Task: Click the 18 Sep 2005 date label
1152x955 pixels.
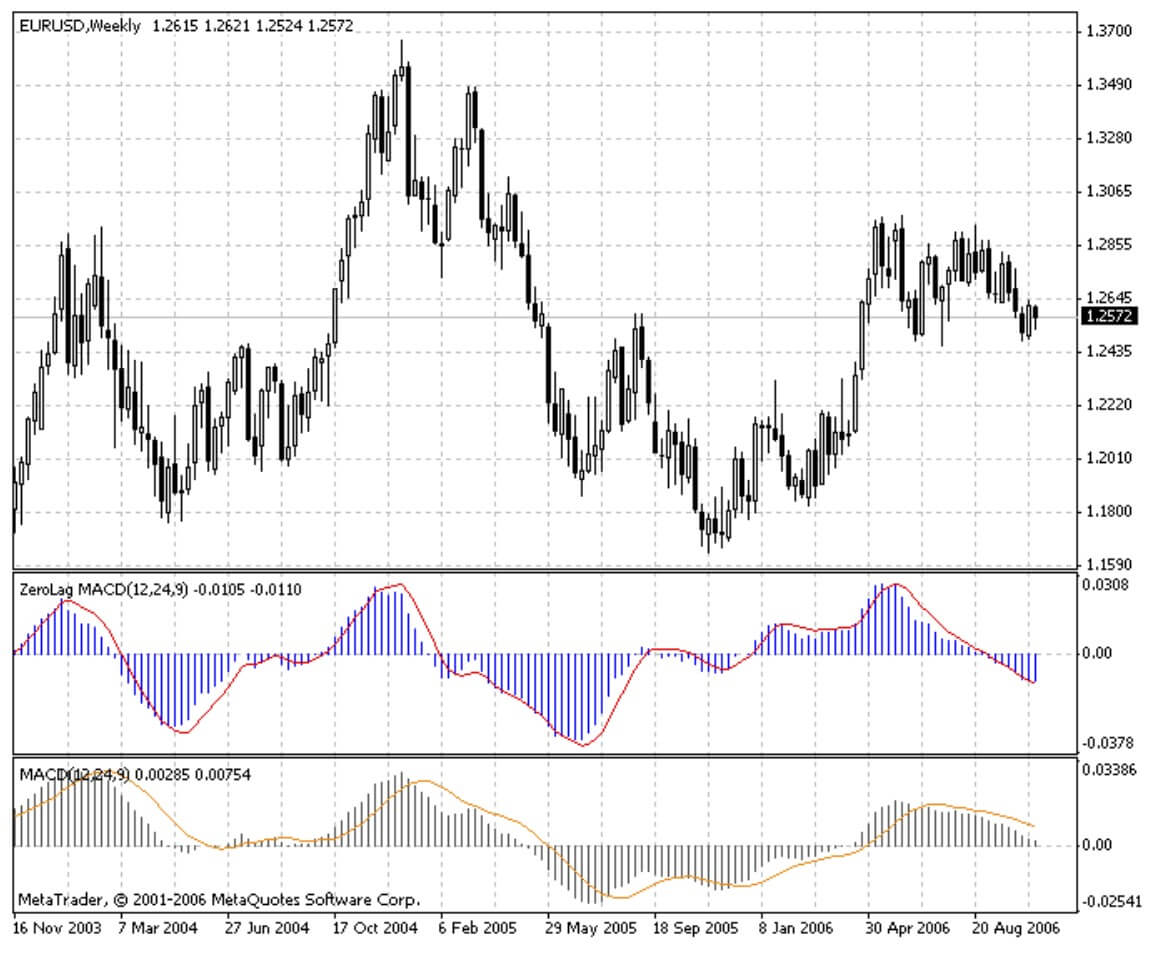Action: (x=697, y=927)
